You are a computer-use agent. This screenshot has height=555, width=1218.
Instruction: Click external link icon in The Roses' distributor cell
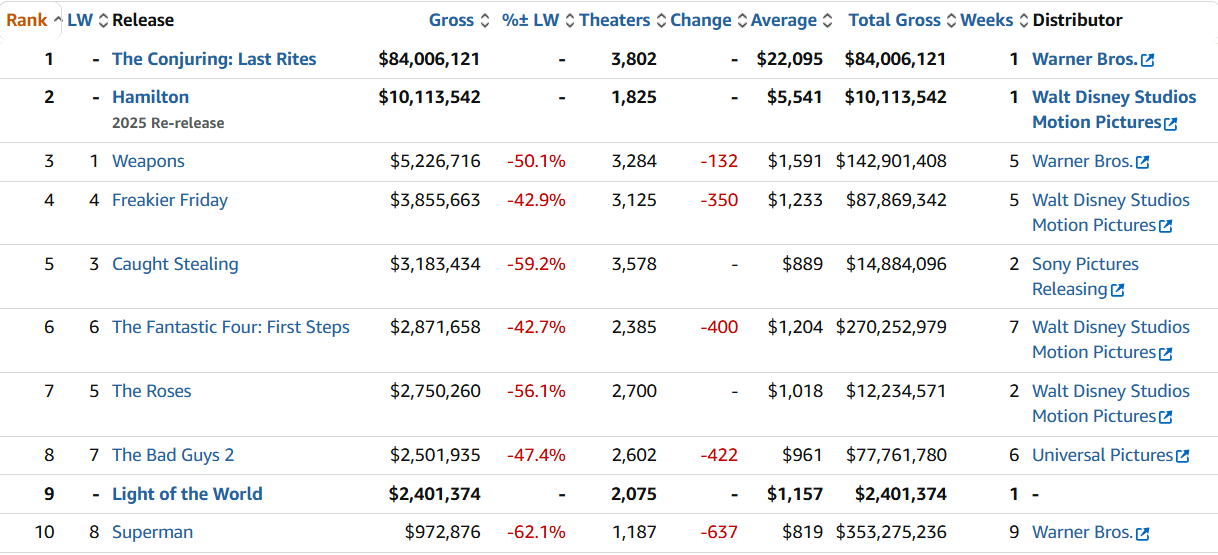point(1165,417)
